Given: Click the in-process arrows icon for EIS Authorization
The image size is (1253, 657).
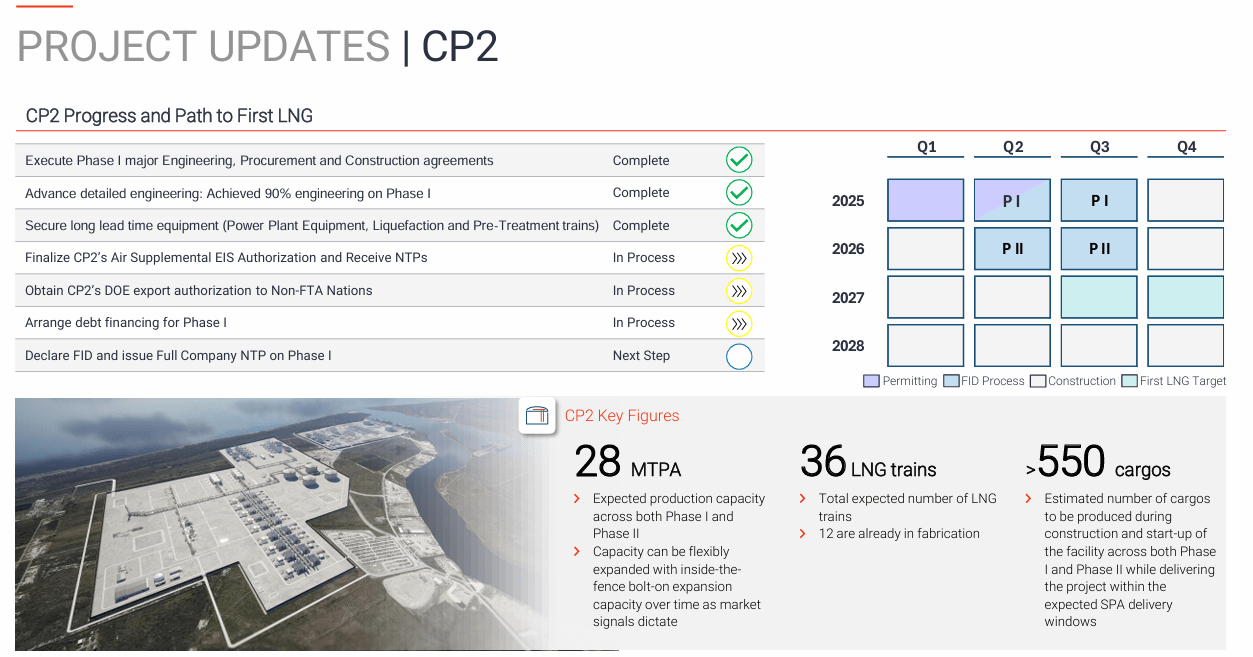Looking at the screenshot, I should click(739, 258).
